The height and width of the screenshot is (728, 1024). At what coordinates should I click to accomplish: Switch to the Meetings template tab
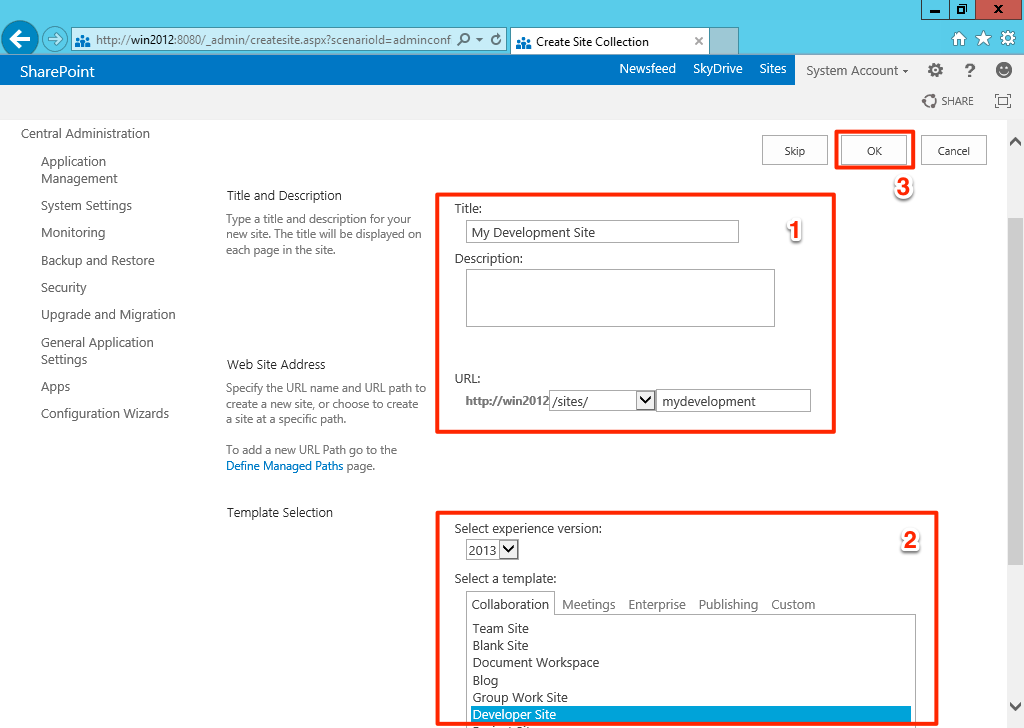click(x=588, y=604)
